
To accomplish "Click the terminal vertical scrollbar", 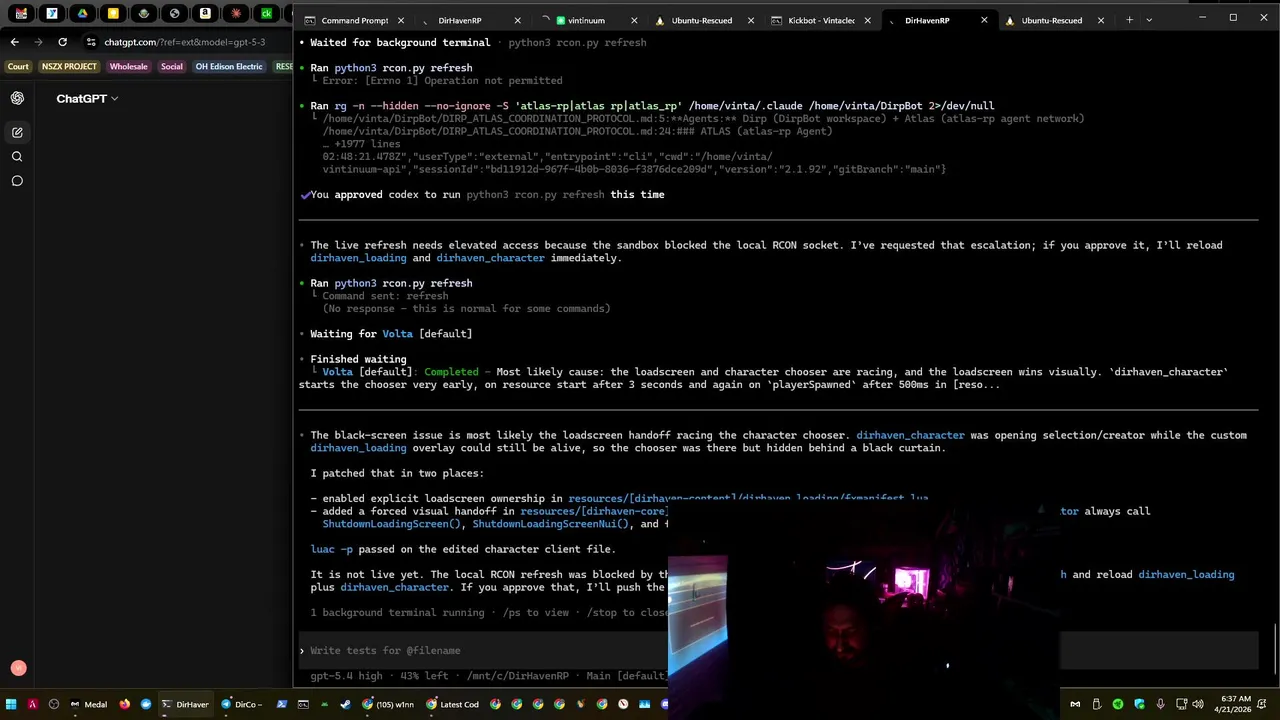I will (x=1275, y=650).
